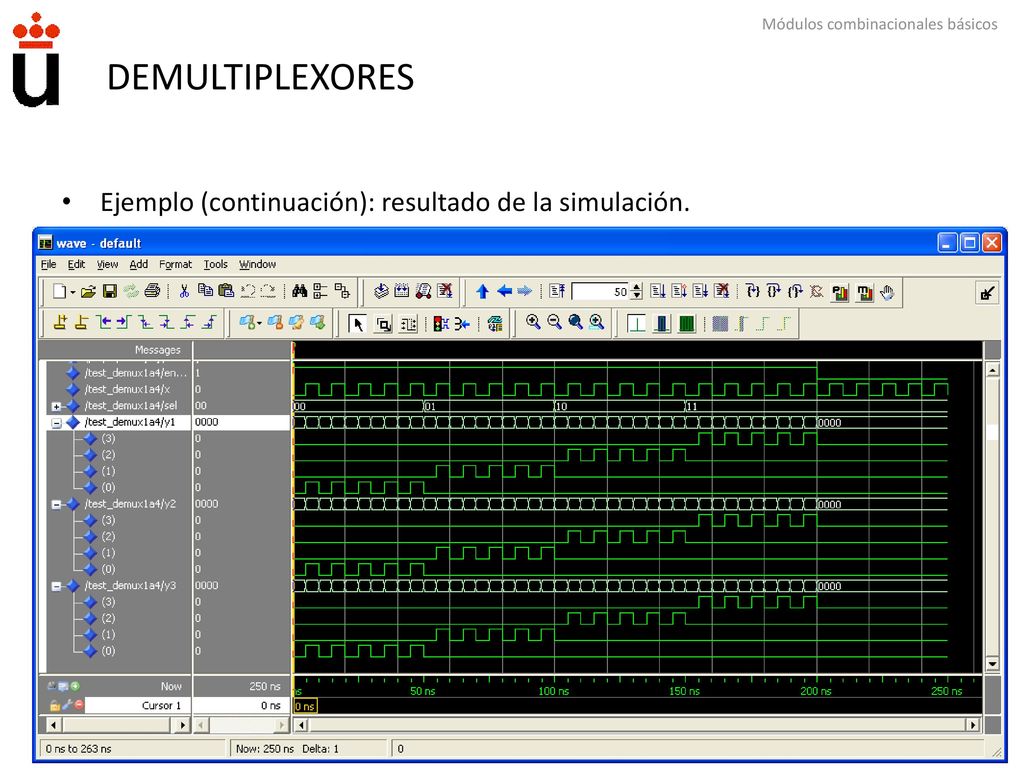This screenshot has height=768, width=1024.
Task: Click the Restart simulation icon
Action: (556, 291)
